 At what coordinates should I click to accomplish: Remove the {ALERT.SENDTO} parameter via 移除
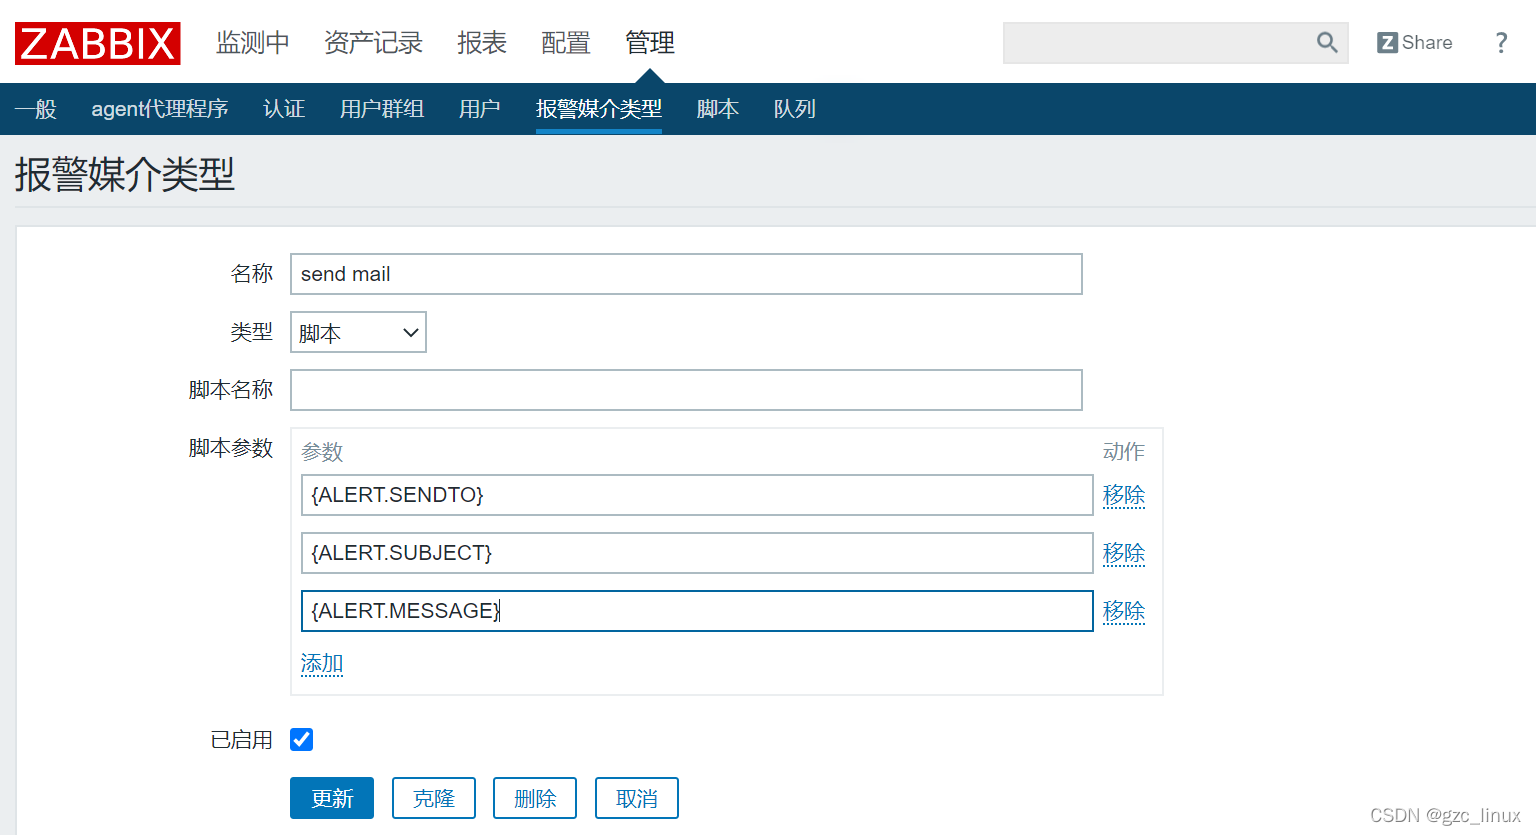[x=1124, y=495]
